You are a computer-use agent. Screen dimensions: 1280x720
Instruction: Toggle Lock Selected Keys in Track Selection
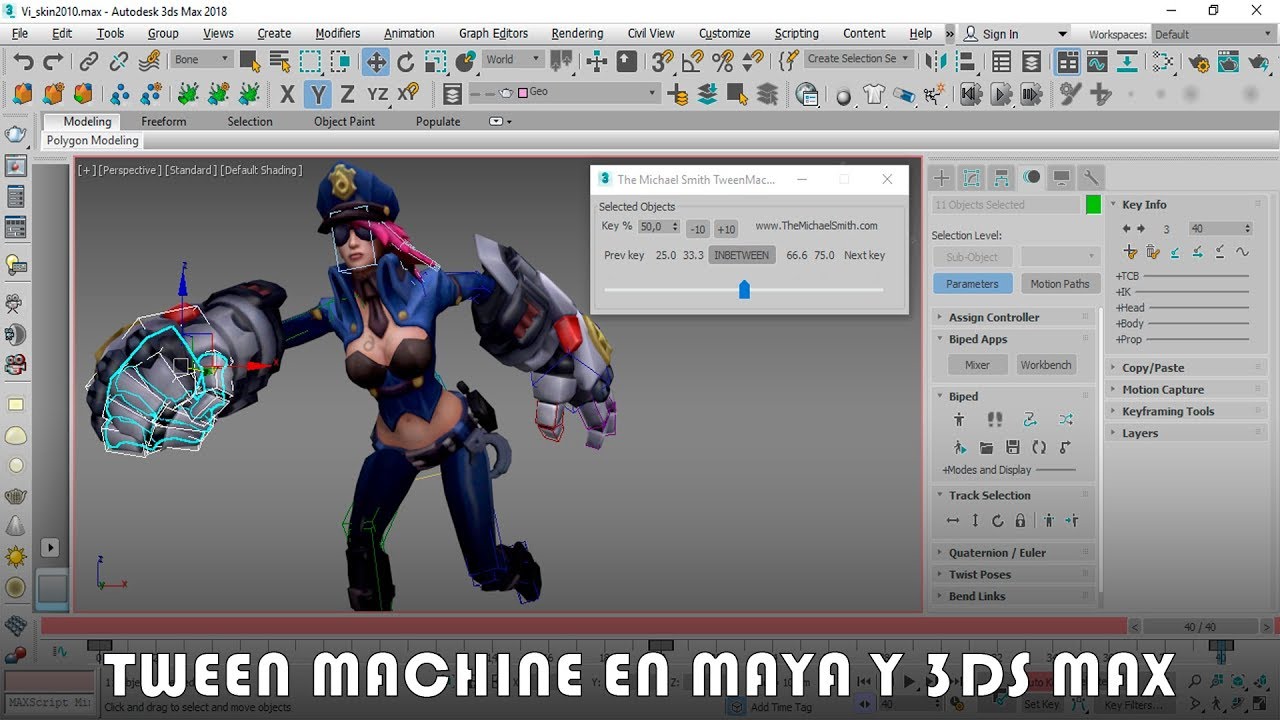(1020, 521)
